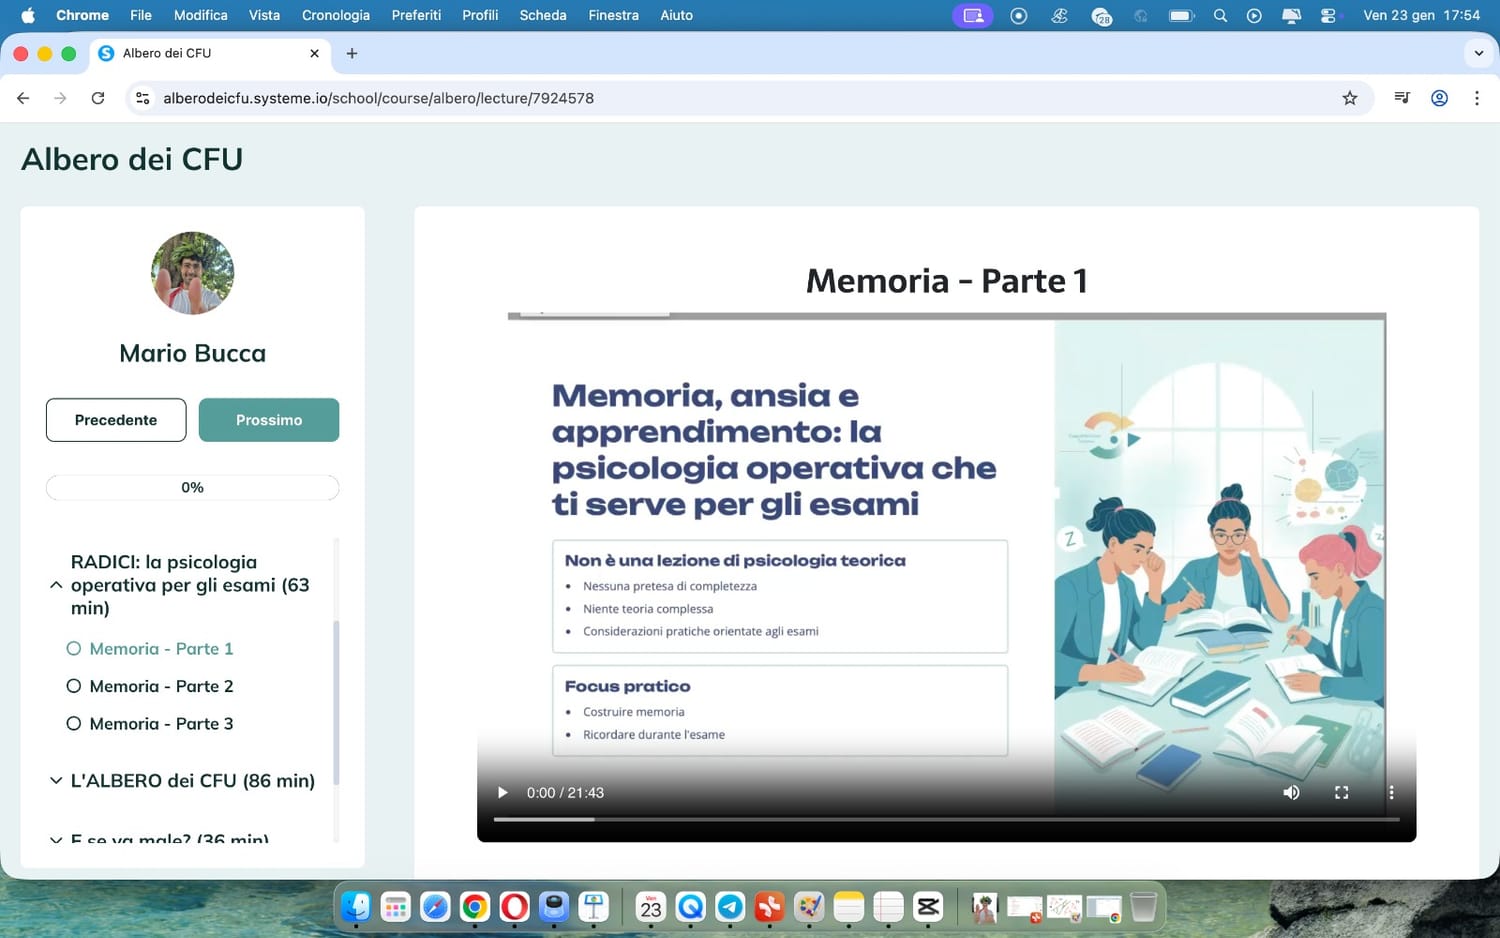Mark Memoria - Parte 1 circle as complete
This screenshot has height=938, width=1500.
click(73, 649)
